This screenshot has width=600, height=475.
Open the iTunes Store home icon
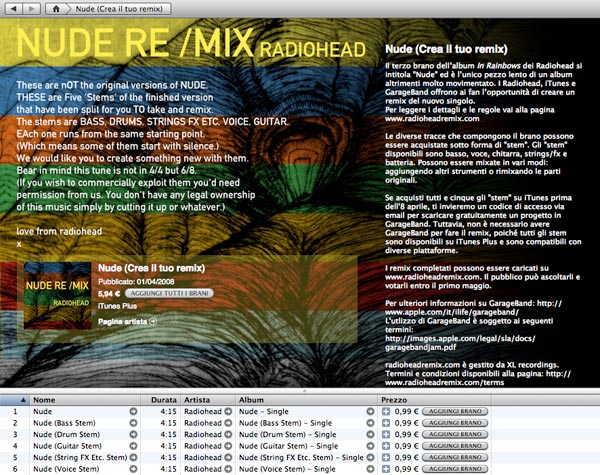click(x=56, y=8)
